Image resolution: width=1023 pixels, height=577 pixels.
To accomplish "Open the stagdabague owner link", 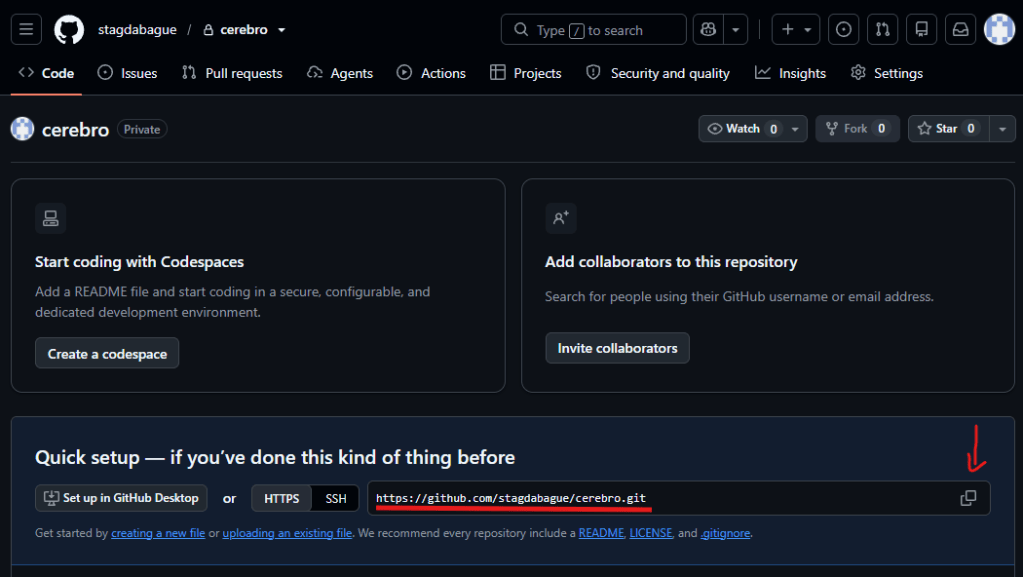I will pos(137,29).
